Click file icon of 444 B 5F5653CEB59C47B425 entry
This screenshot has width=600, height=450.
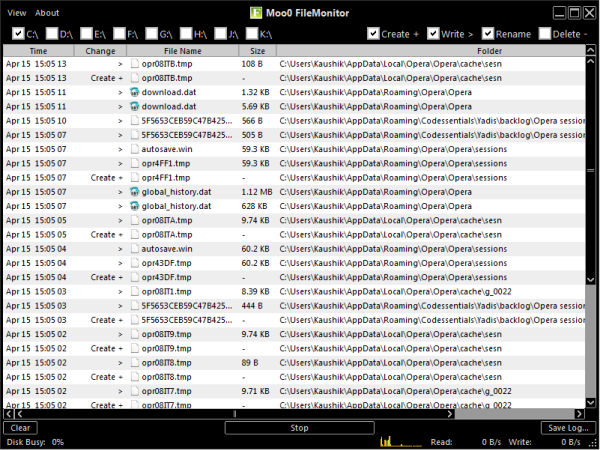pos(134,306)
